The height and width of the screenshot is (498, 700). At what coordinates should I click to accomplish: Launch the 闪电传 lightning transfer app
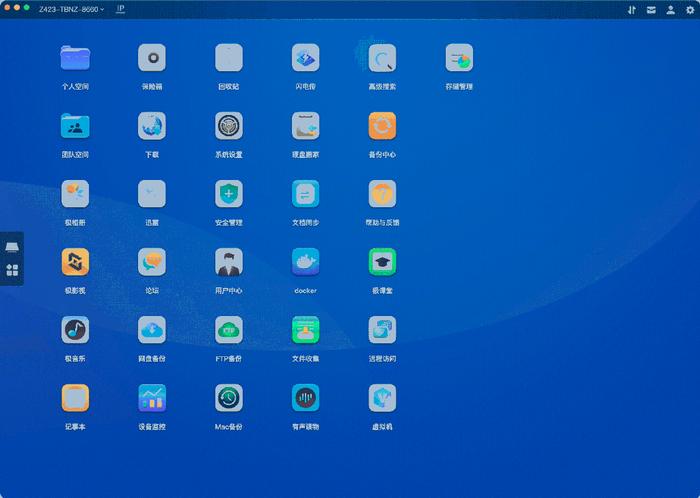[305, 58]
